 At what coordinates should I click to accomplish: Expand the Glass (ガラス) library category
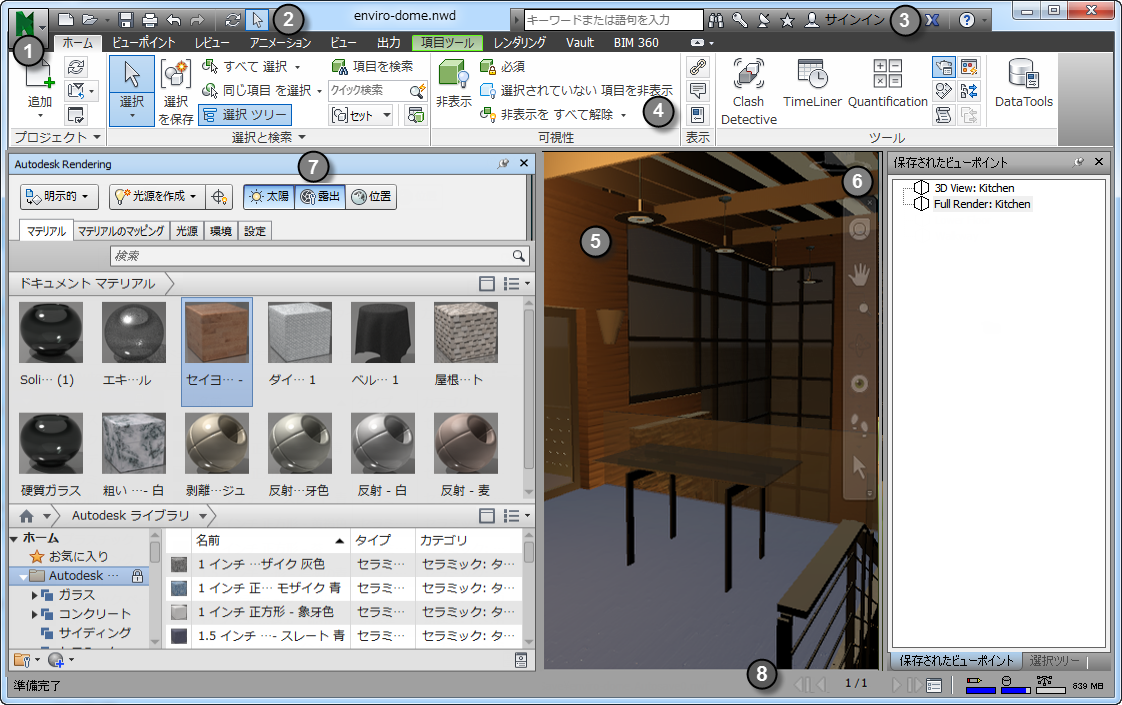click(34, 595)
